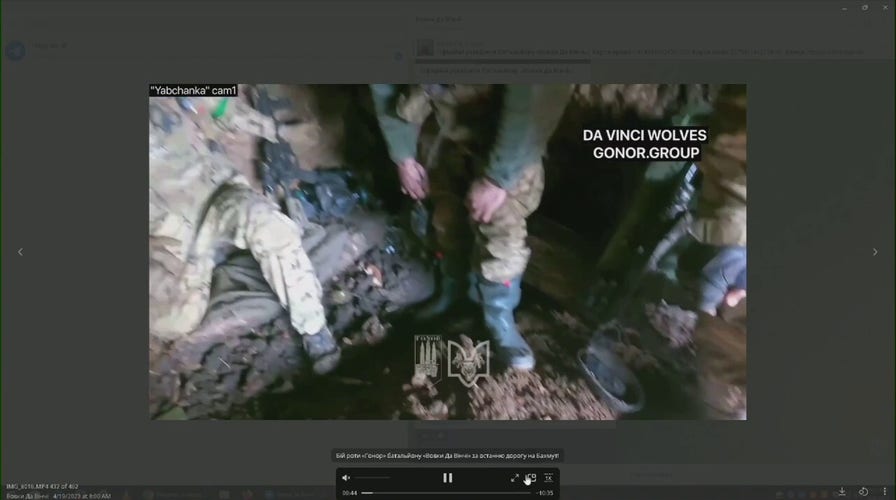The height and width of the screenshot is (500, 896).
Task: Go to the next media with the right arrow
Action: (875, 251)
